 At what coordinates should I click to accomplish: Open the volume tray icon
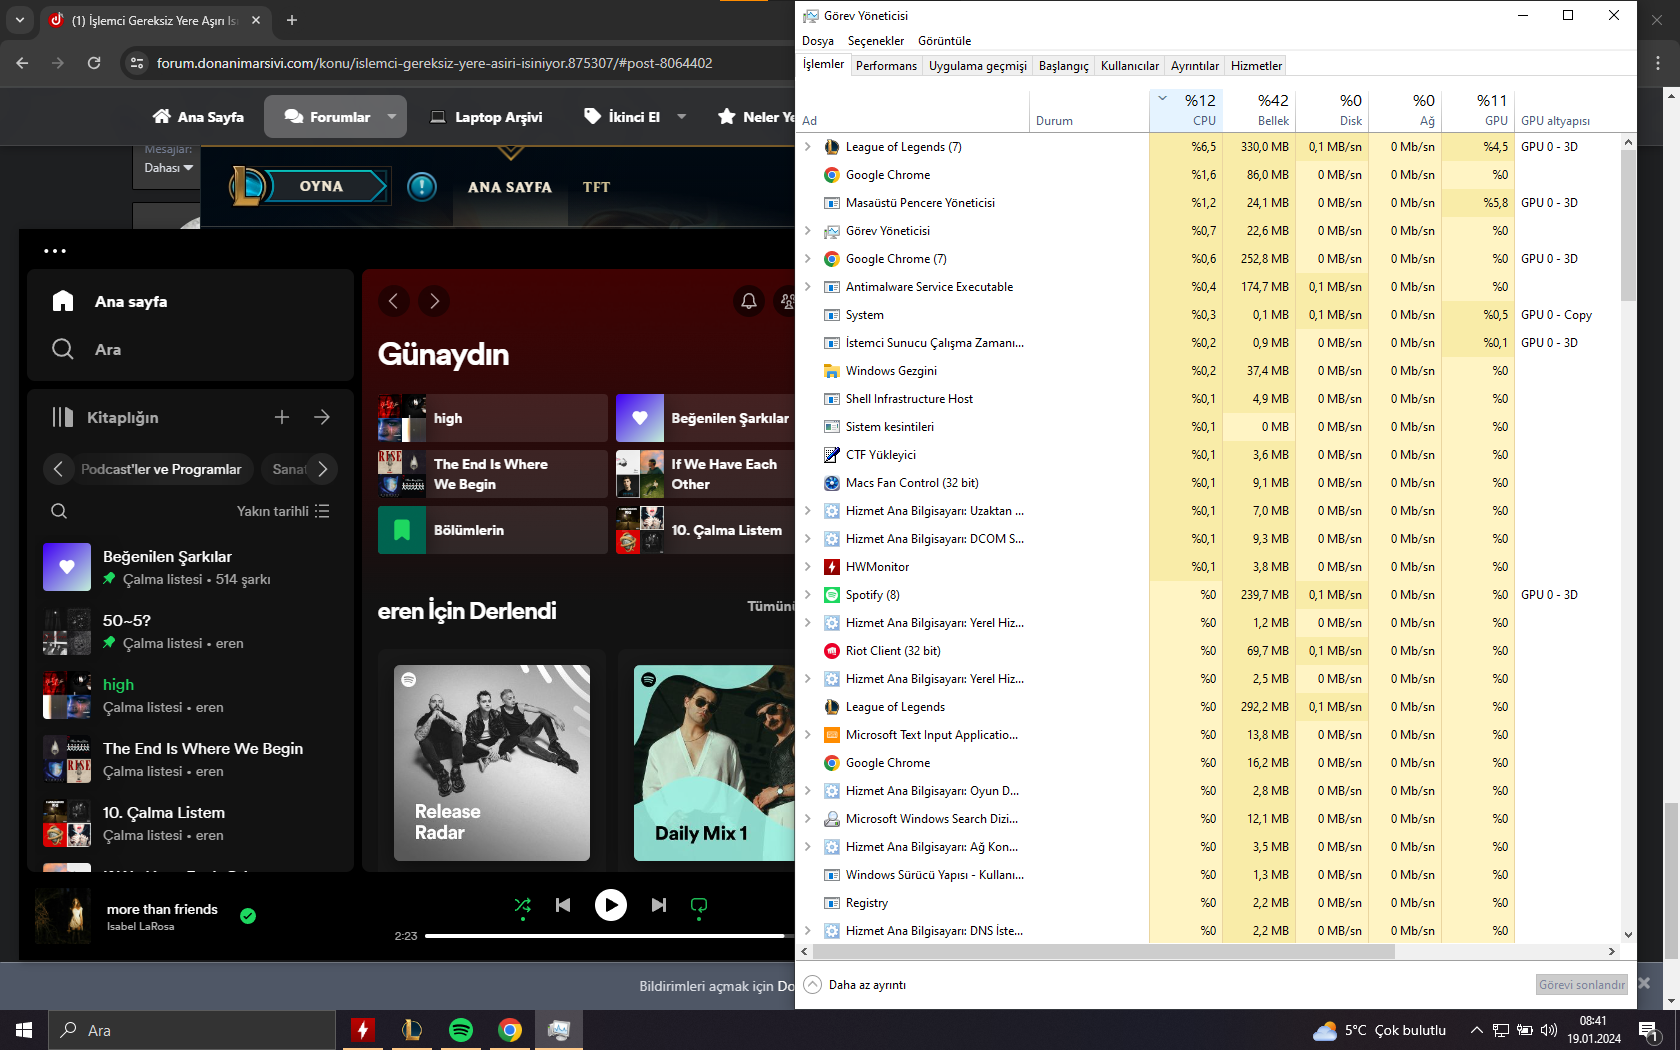(1549, 1030)
